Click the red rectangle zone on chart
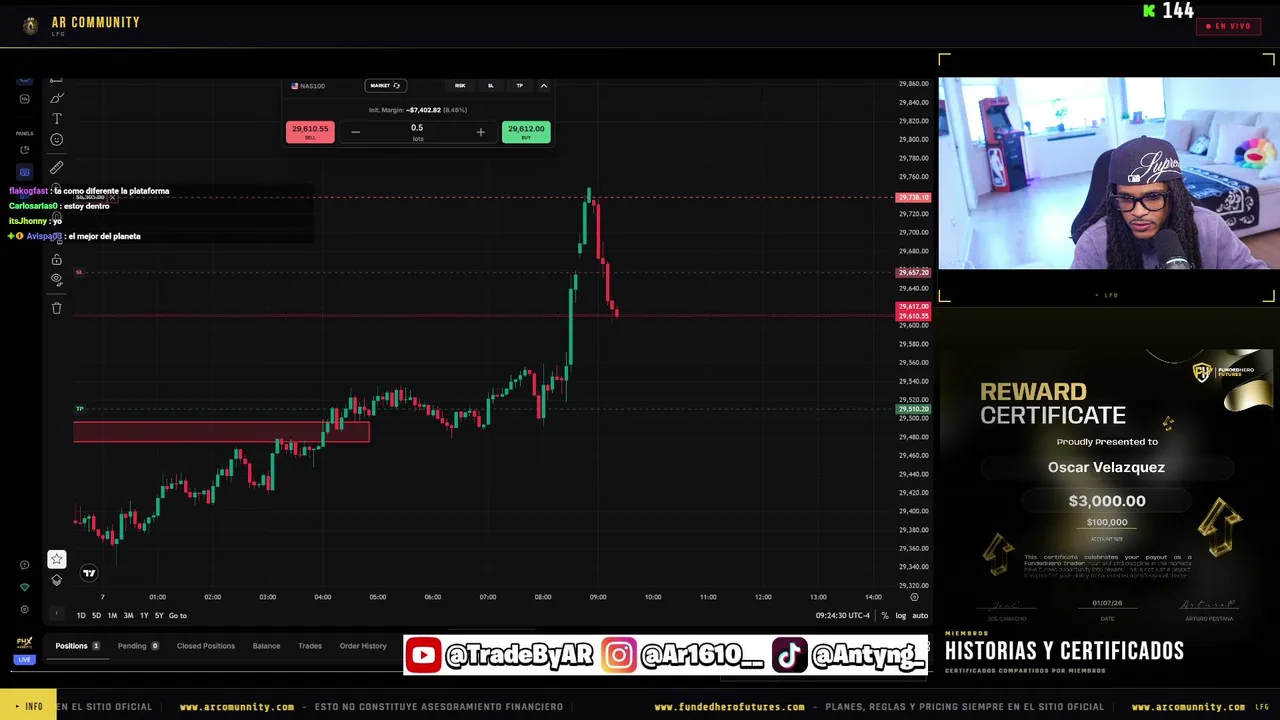This screenshot has width=1280, height=720. click(x=221, y=432)
